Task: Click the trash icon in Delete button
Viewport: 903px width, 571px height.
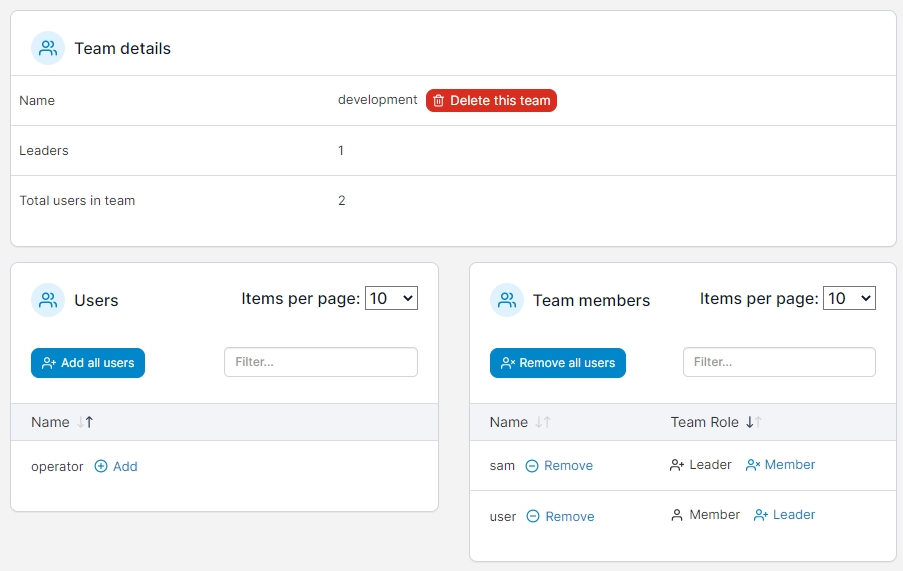Action: pos(439,101)
